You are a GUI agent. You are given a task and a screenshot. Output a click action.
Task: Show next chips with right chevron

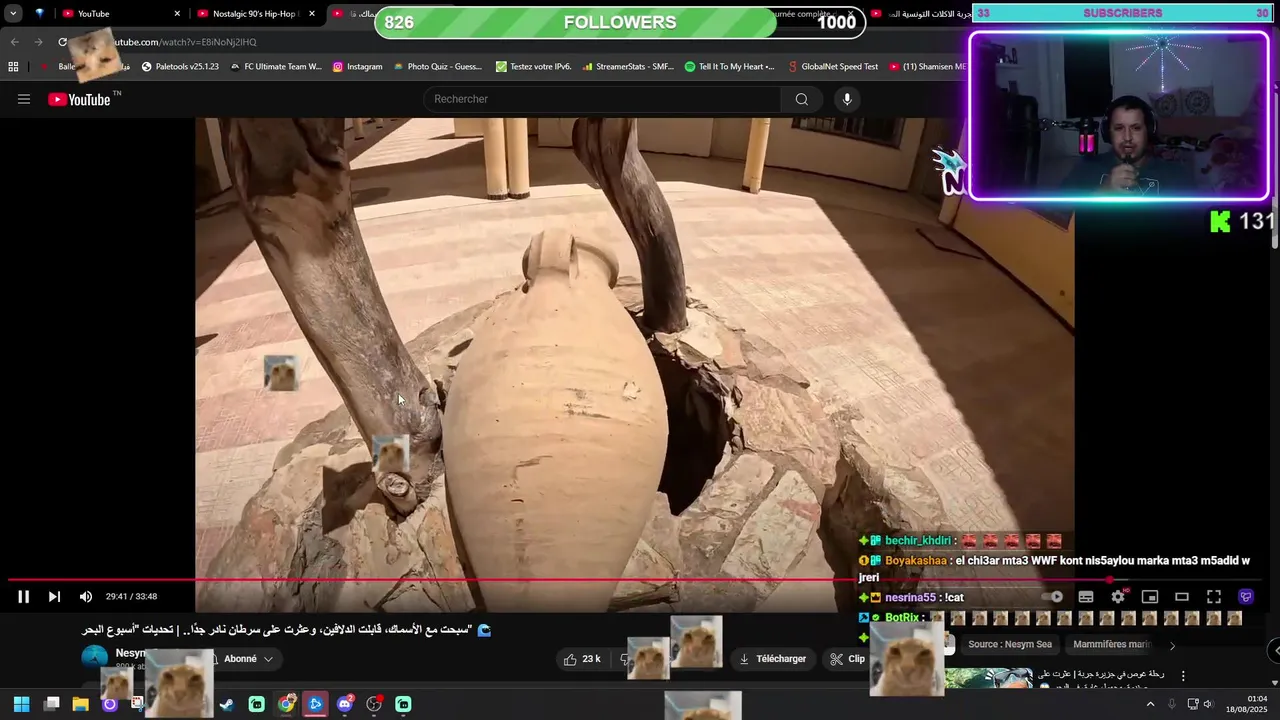coord(1172,645)
